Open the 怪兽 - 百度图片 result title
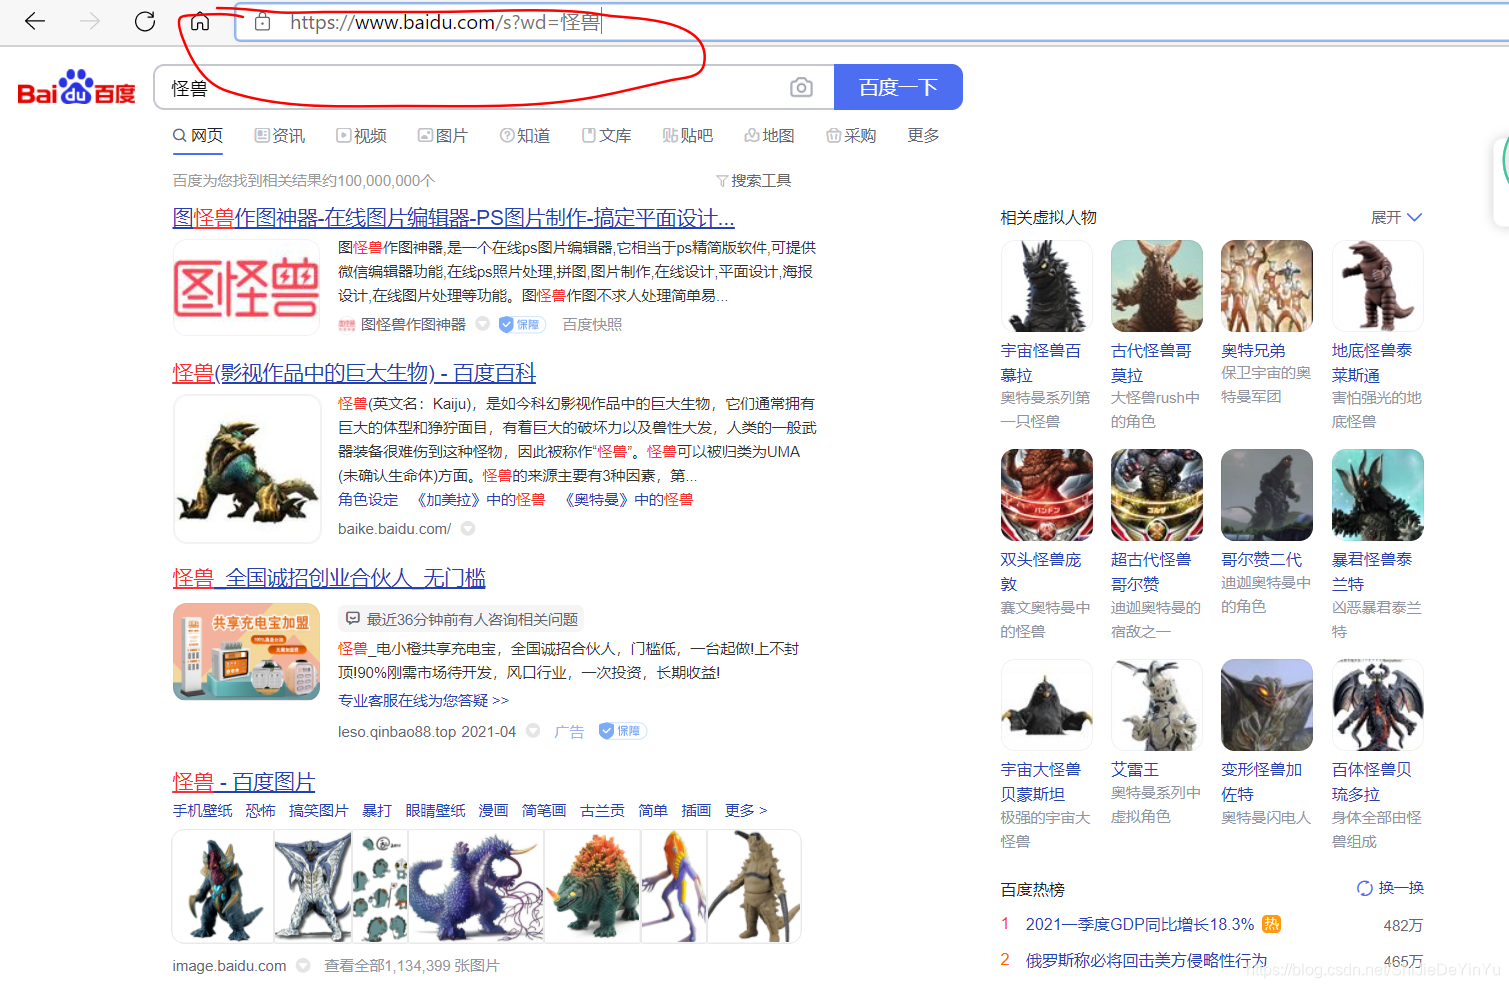This screenshot has height=988, width=1509. (244, 782)
